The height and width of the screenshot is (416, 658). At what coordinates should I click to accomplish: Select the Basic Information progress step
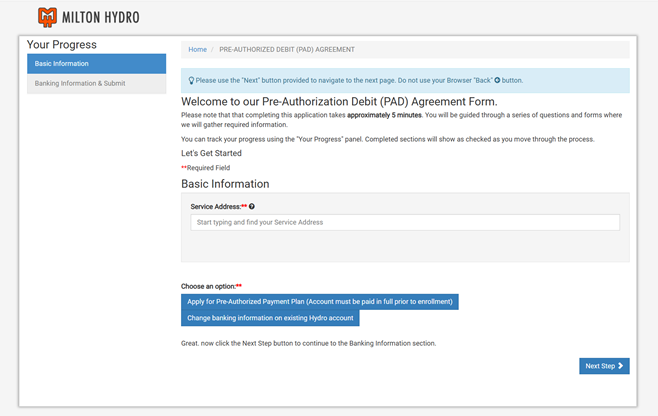click(97, 64)
